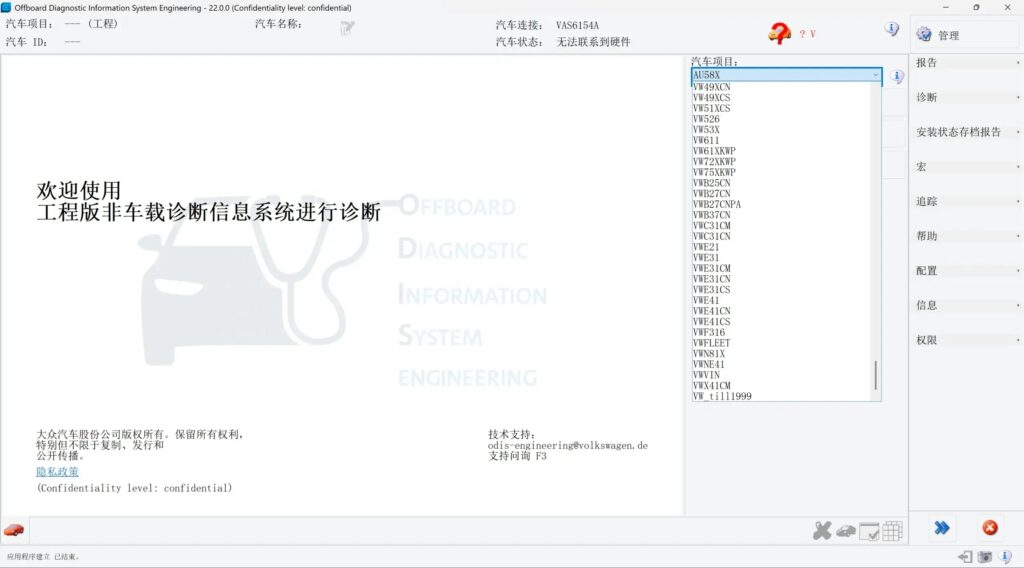Expand the 配置 section

point(967,270)
